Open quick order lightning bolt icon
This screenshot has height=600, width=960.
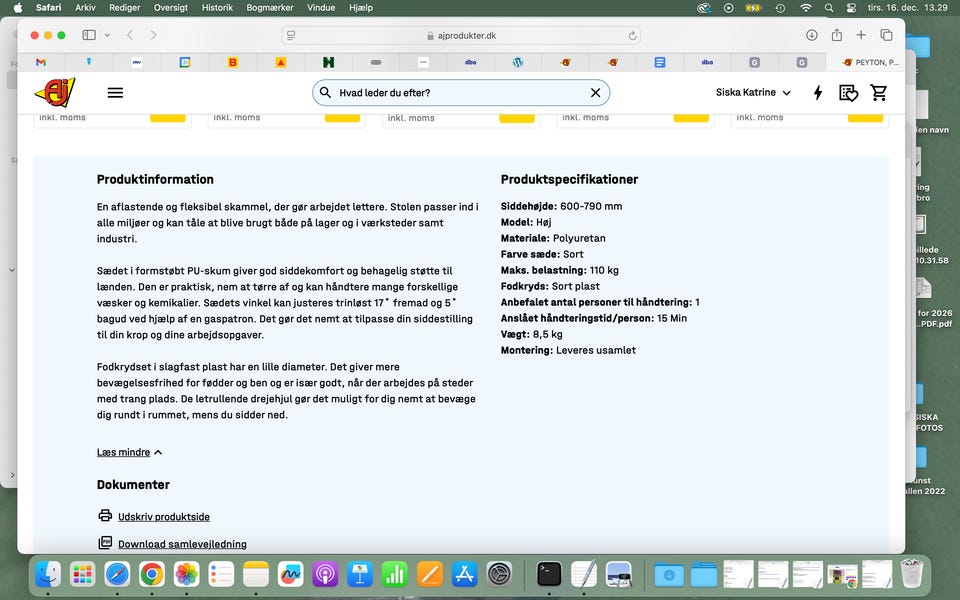(817, 92)
